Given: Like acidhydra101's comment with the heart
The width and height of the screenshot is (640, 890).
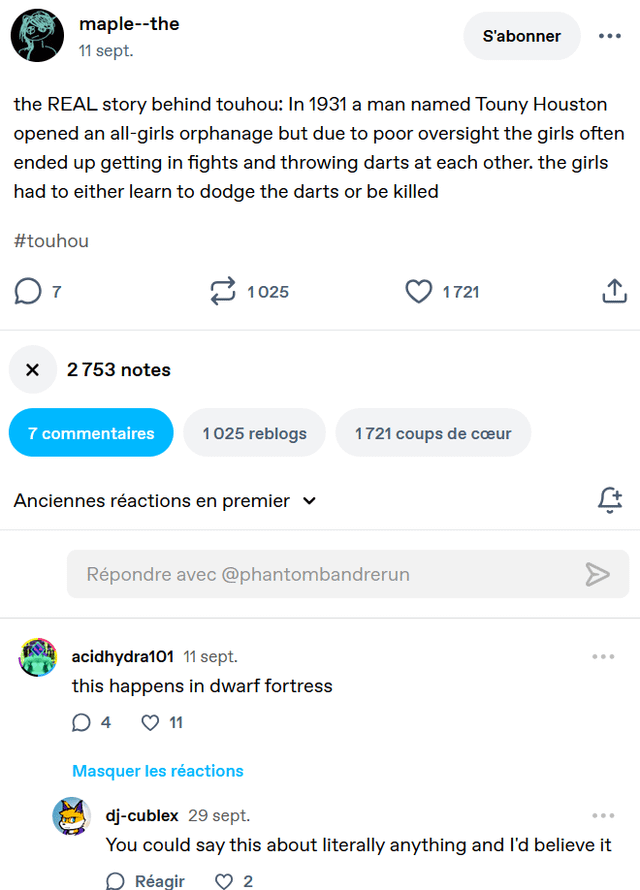Looking at the screenshot, I should (150, 722).
